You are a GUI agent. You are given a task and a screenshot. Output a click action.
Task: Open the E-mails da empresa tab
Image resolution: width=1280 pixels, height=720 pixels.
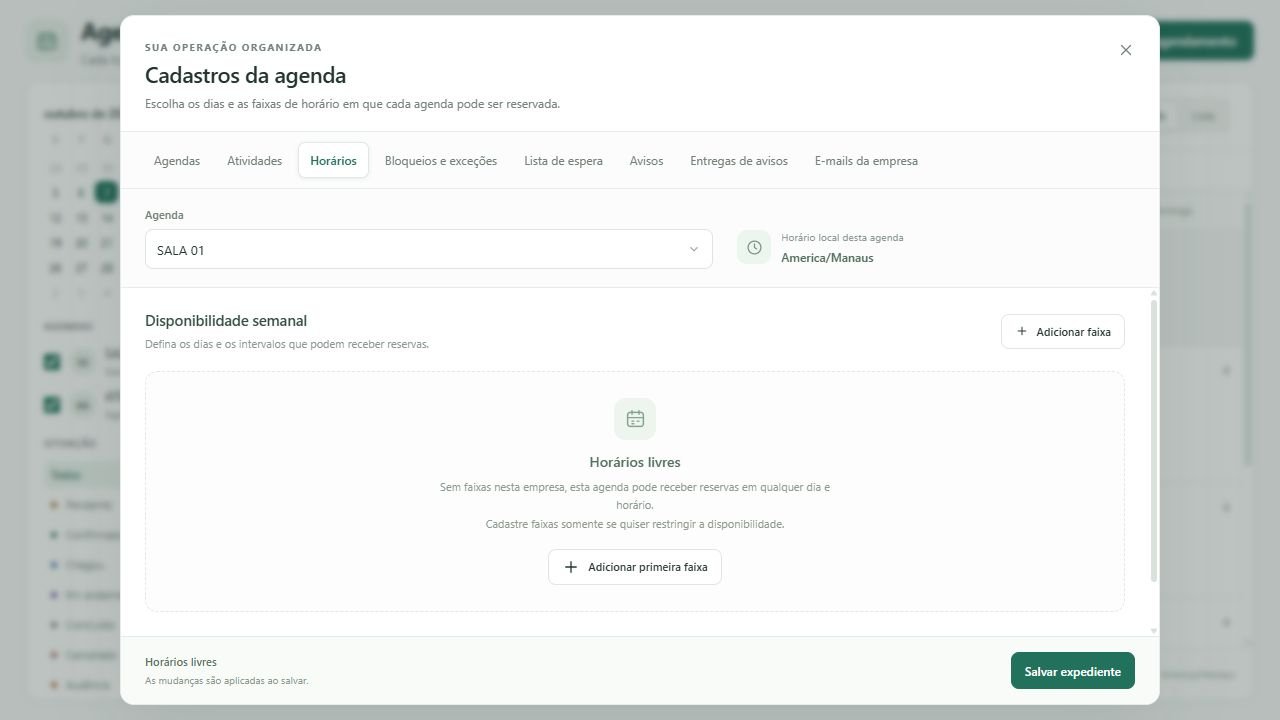[x=866, y=161]
